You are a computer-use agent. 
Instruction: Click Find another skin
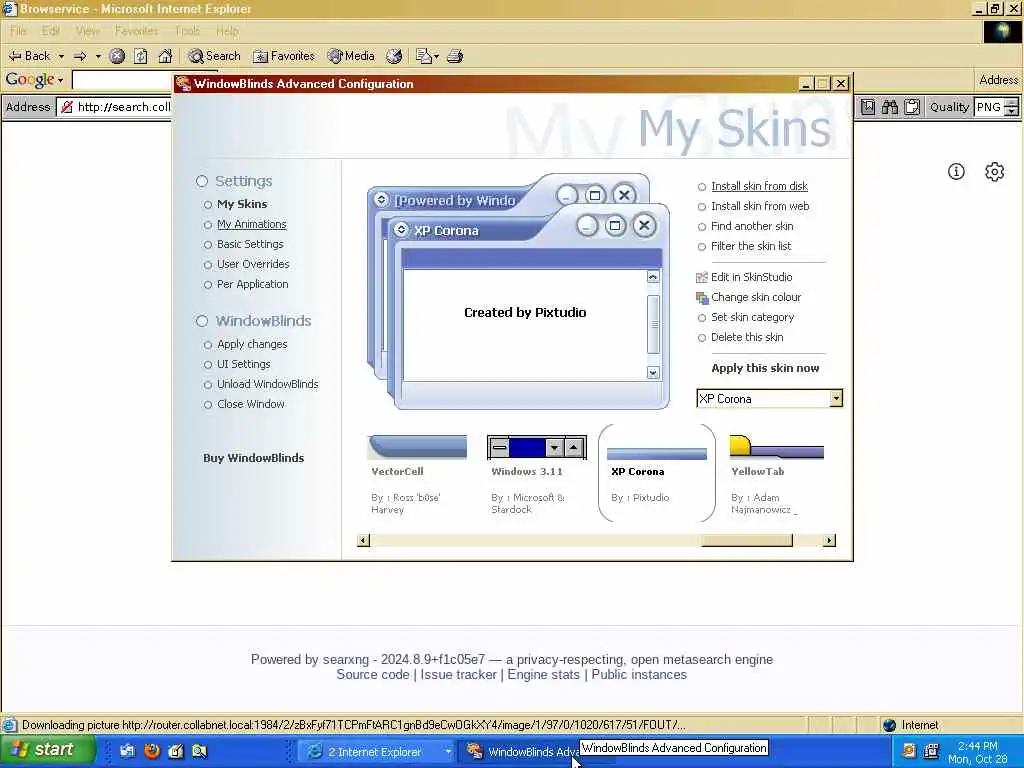[752, 227]
